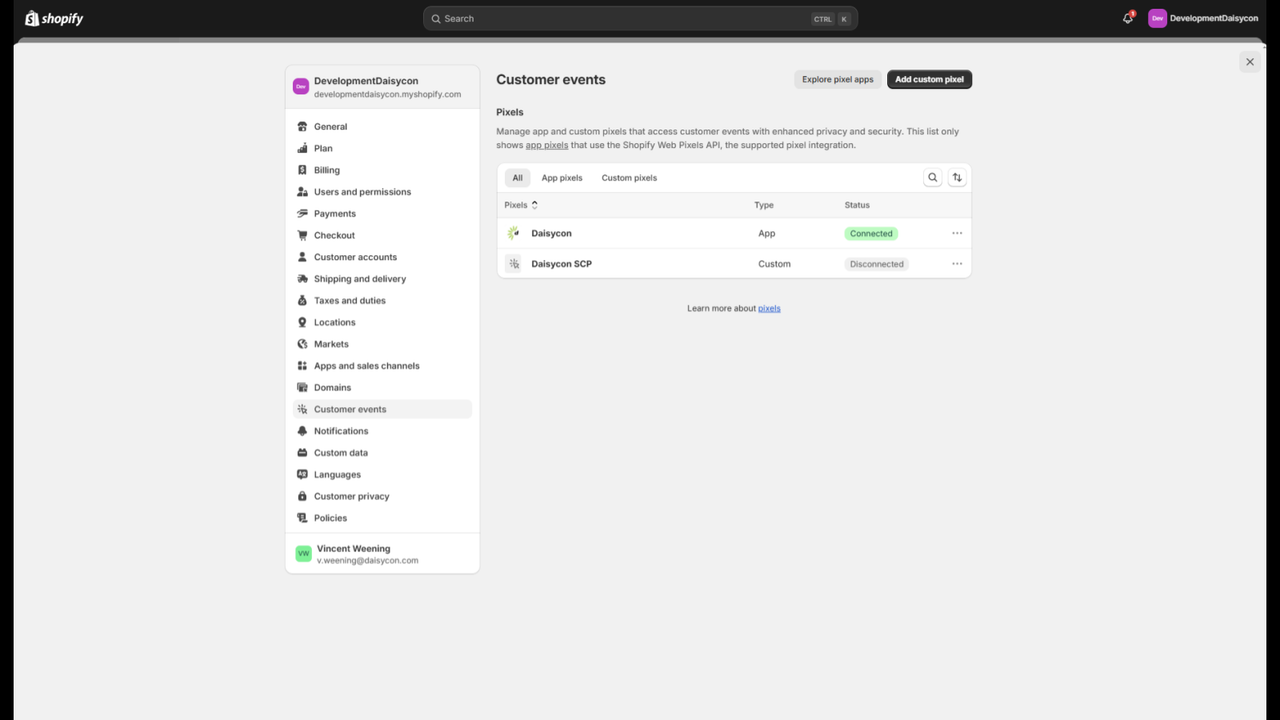The height and width of the screenshot is (720, 1280).
Task: Open the sort pixels button
Action: [x=957, y=178]
